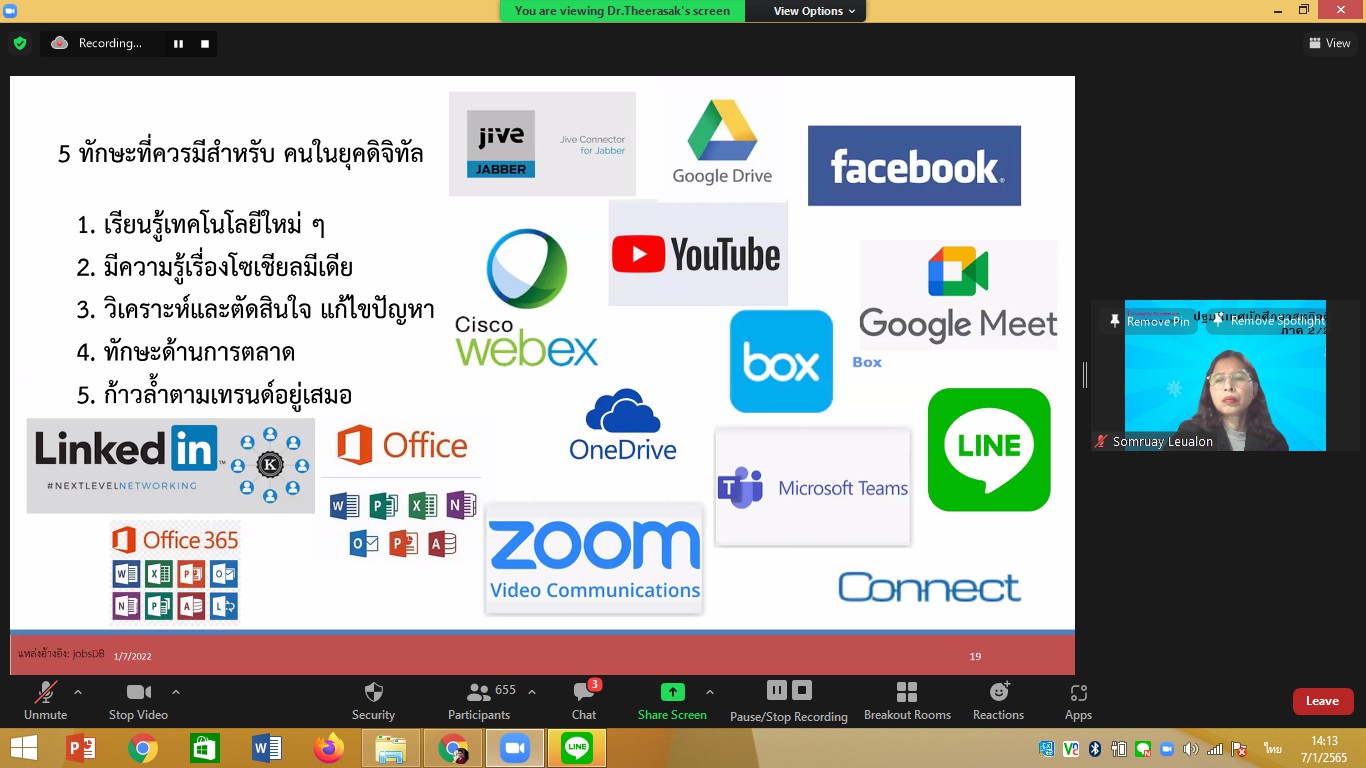This screenshot has width=1366, height=768.
Task: Open the Participants panel
Action: [479, 692]
